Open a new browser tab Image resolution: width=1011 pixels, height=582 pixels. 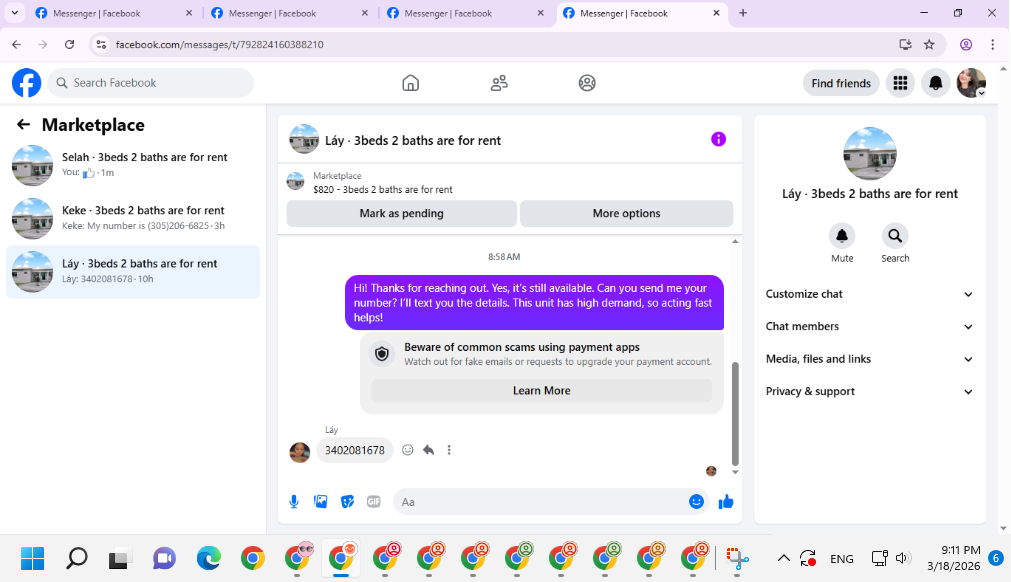point(743,13)
